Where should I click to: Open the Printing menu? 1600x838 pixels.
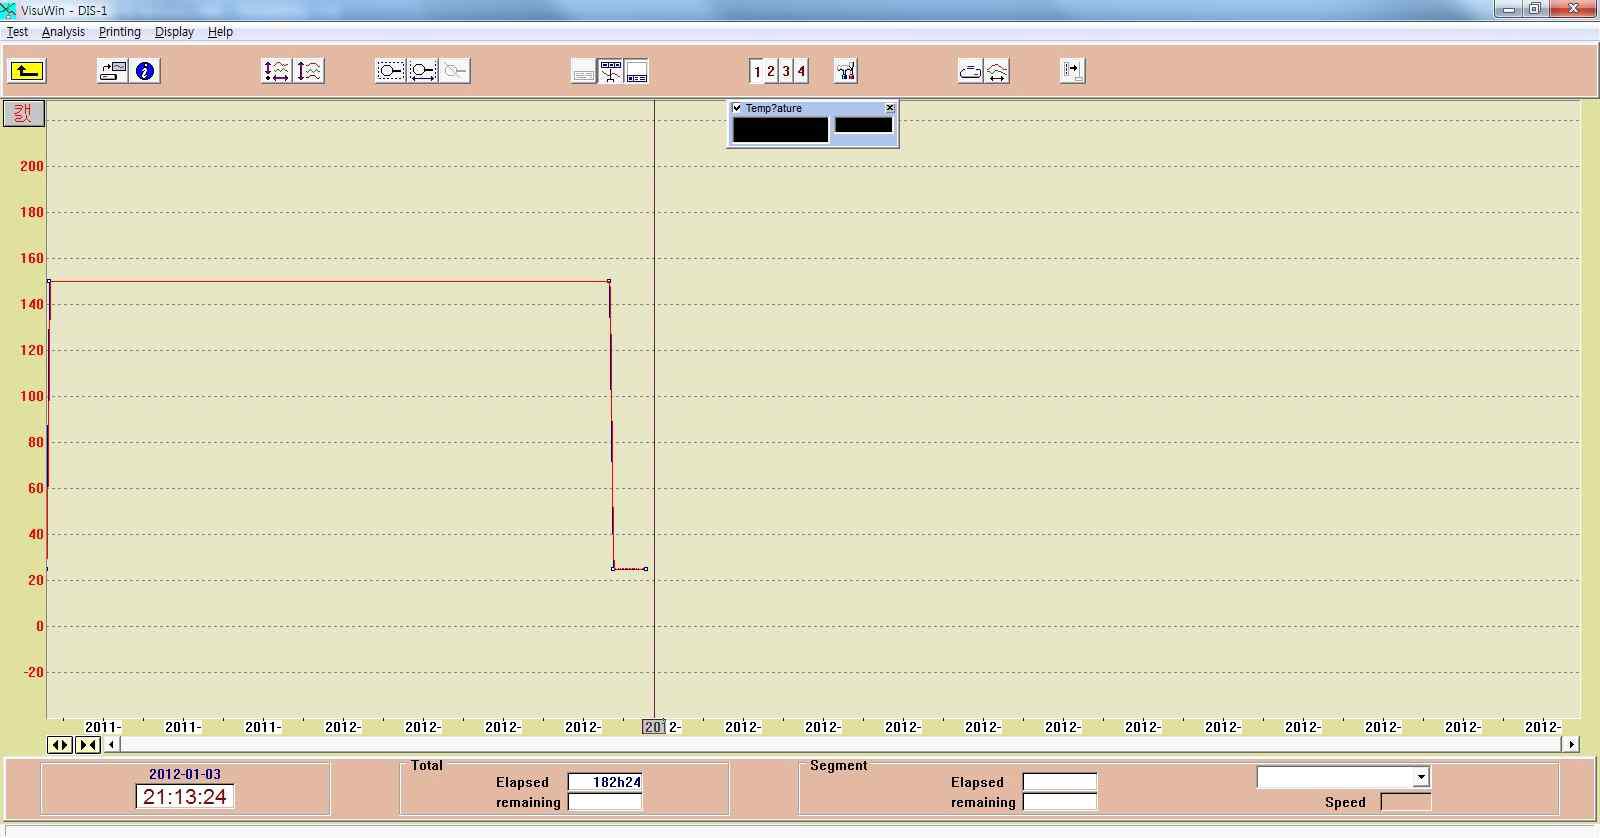tap(119, 32)
